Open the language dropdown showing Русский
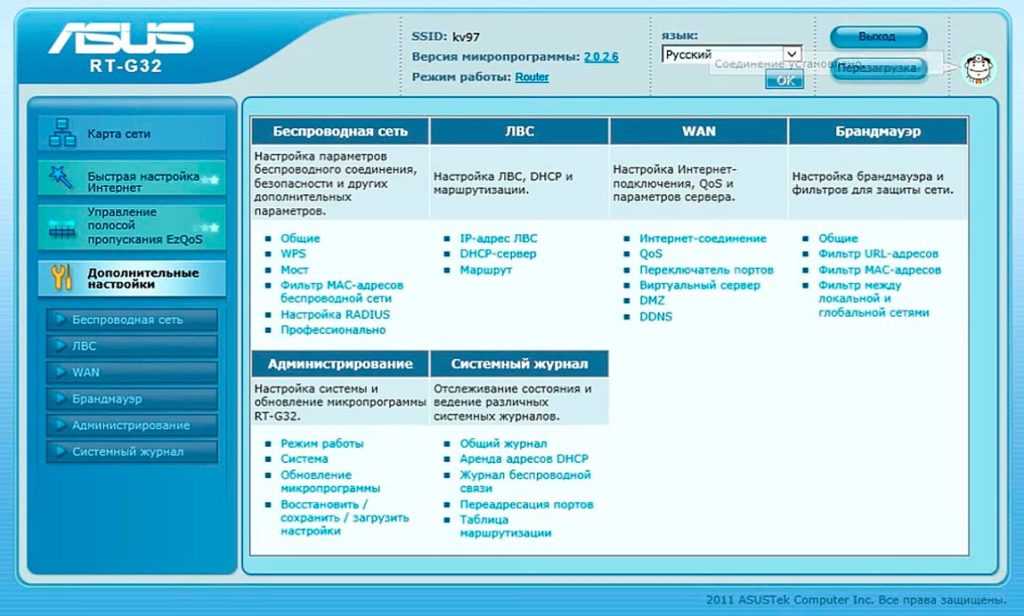Screen dimensions: 1024x616 732,55
